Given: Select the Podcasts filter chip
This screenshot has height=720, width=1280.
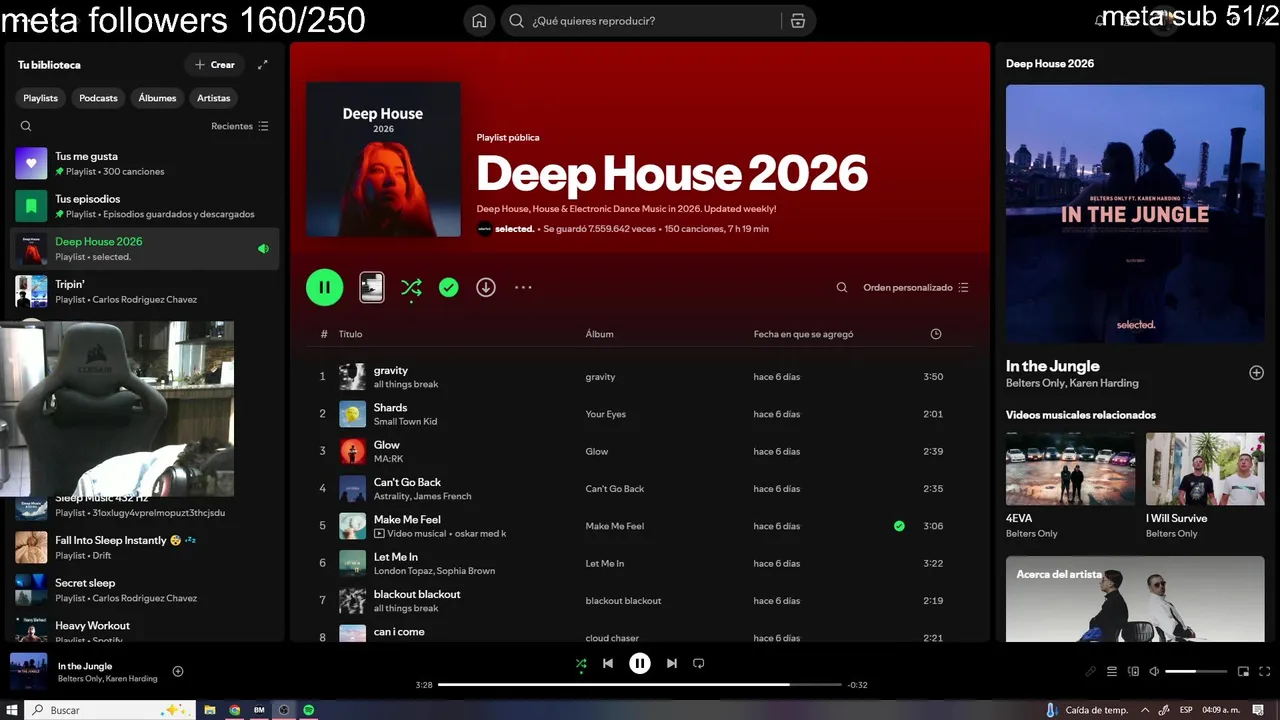Looking at the screenshot, I should click(x=98, y=98).
